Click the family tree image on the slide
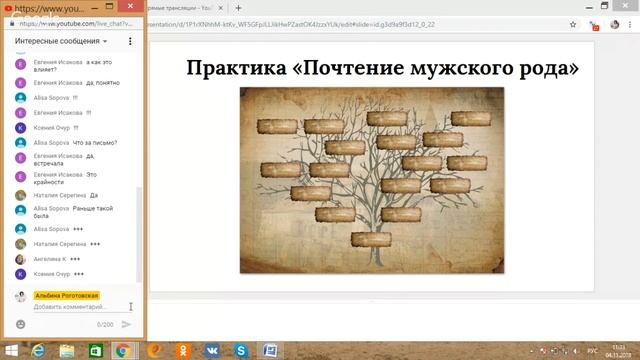640x360 pixels. coord(372,180)
